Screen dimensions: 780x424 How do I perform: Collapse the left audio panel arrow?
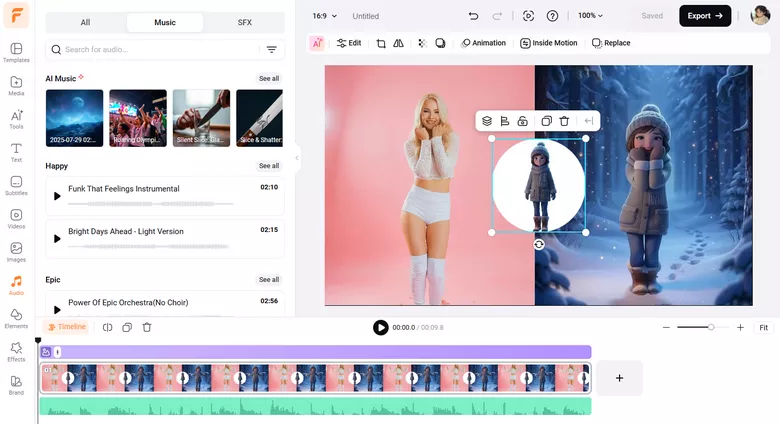297,158
